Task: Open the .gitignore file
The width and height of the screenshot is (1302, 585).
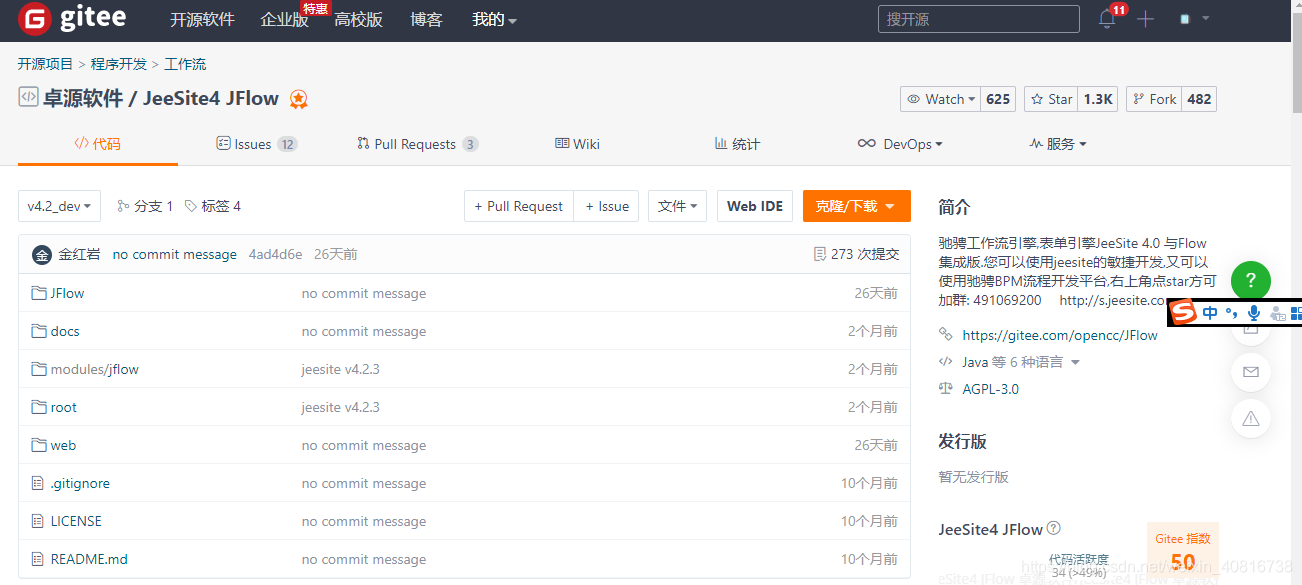Action: click(x=80, y=483)
